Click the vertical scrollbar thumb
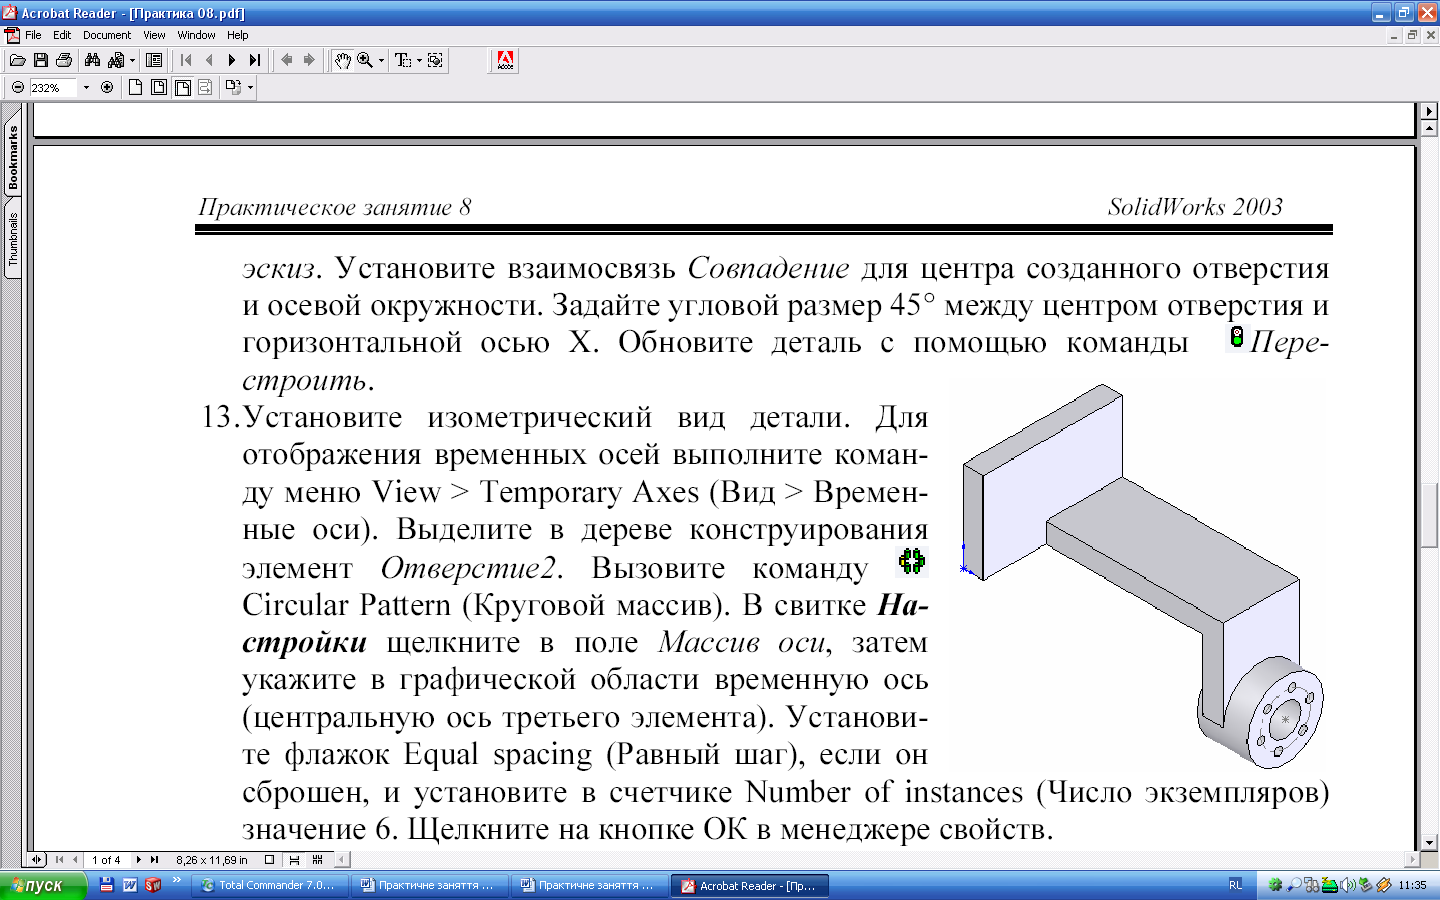 tap(1429, 515)
